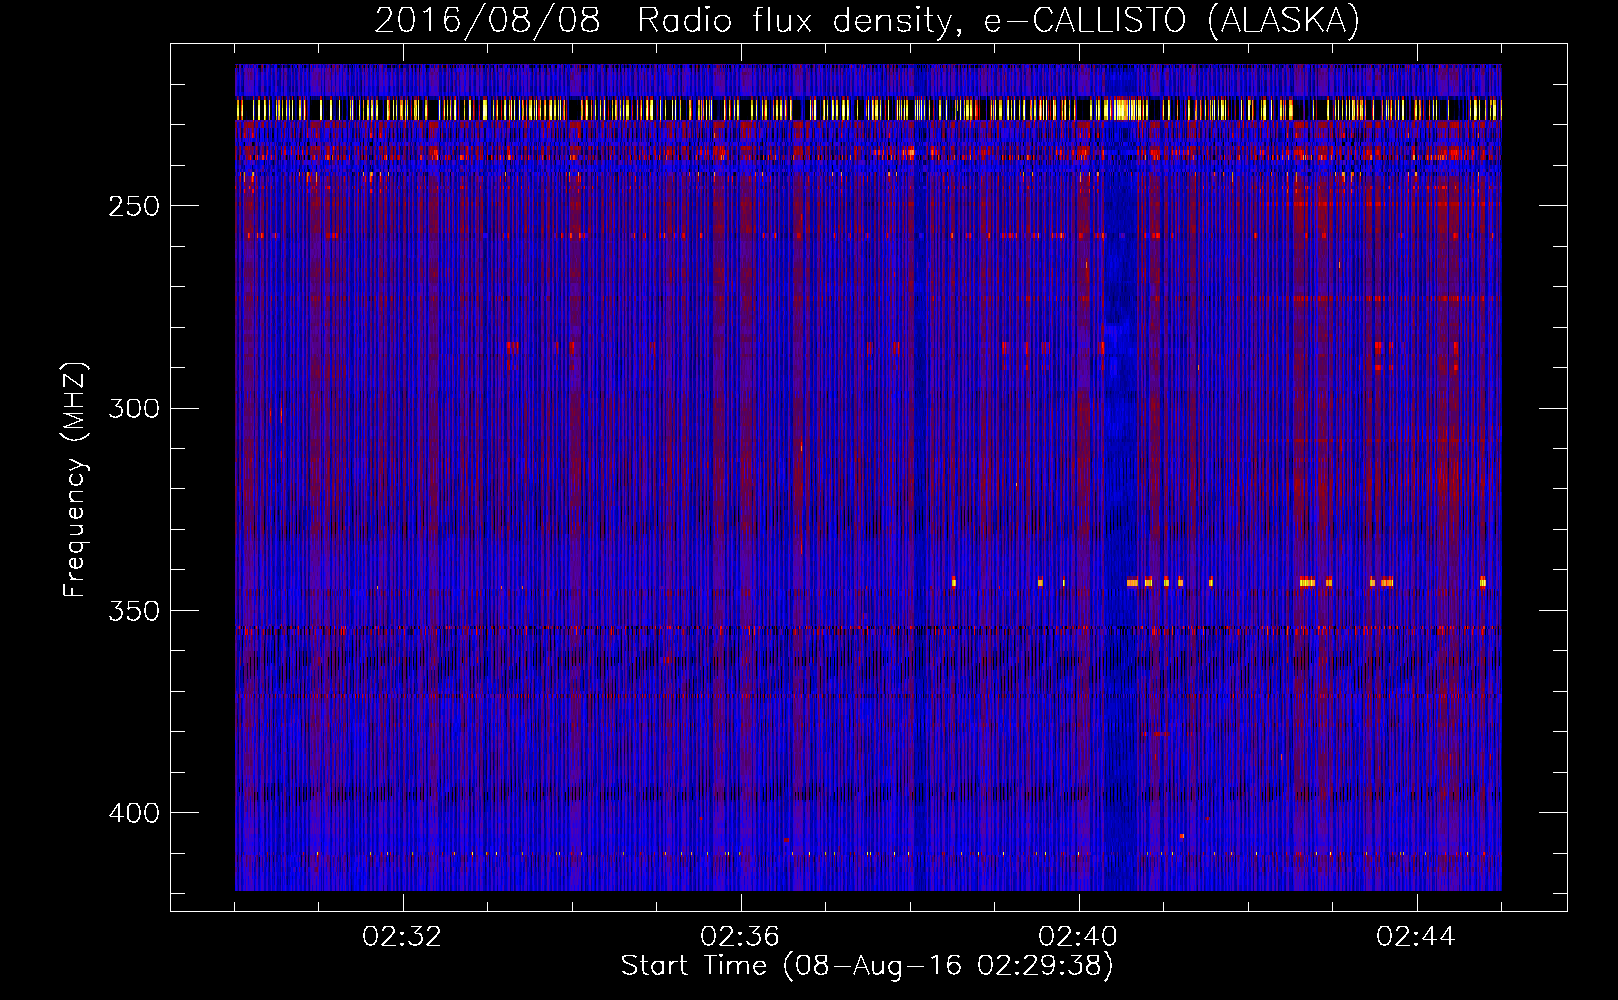Click the thin blue line crossing the yellow band
Image resolution: width=1618 pixels, height=1000 pixels.
[x=916, y=109]
